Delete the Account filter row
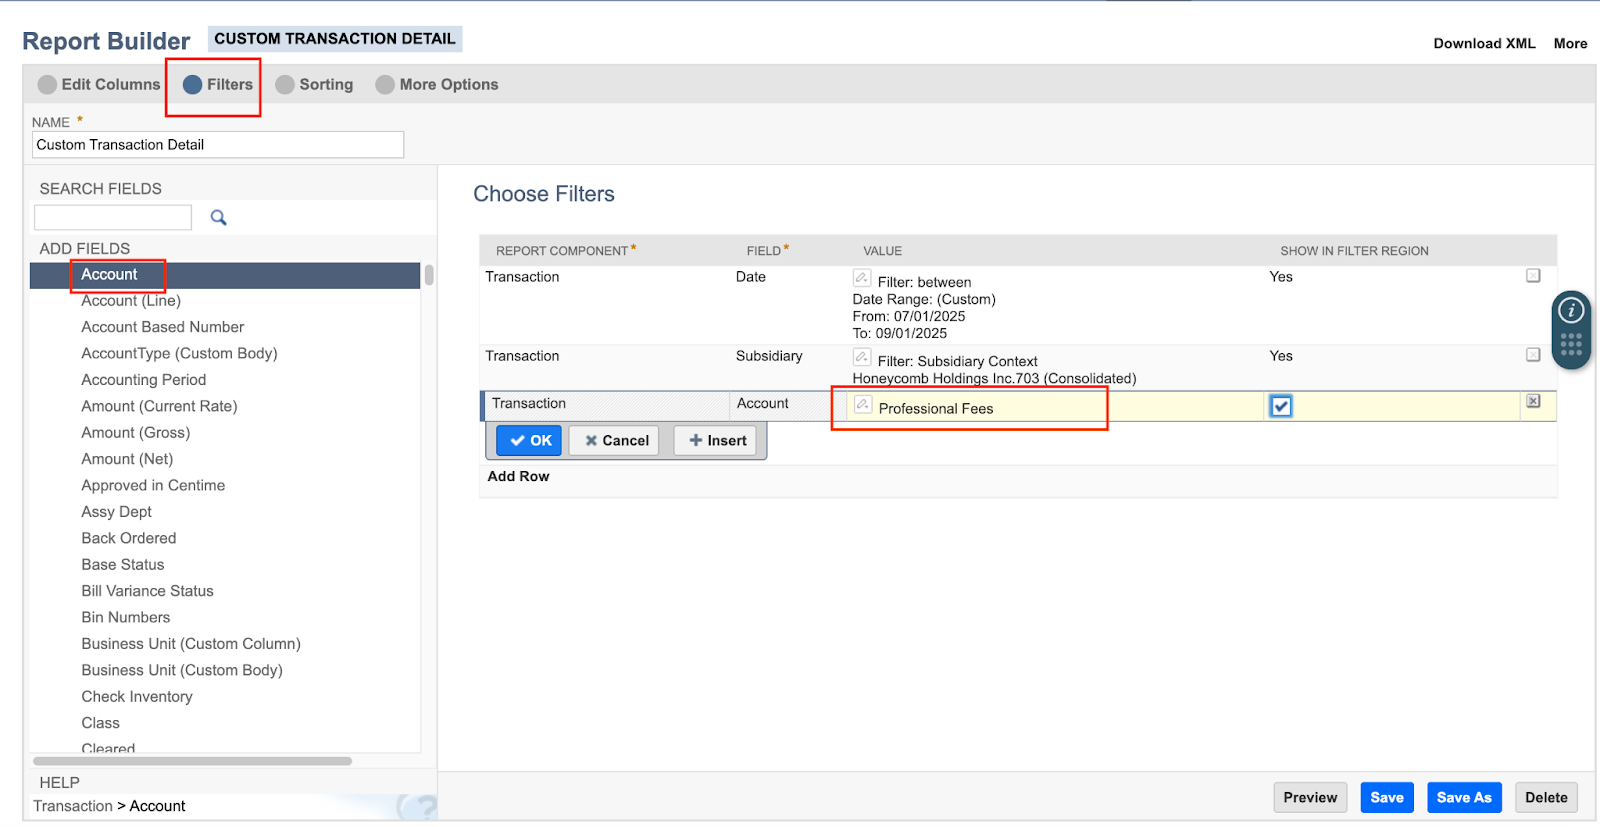1600x827 pixels. pyautogui.click(x=1532, y=401)
